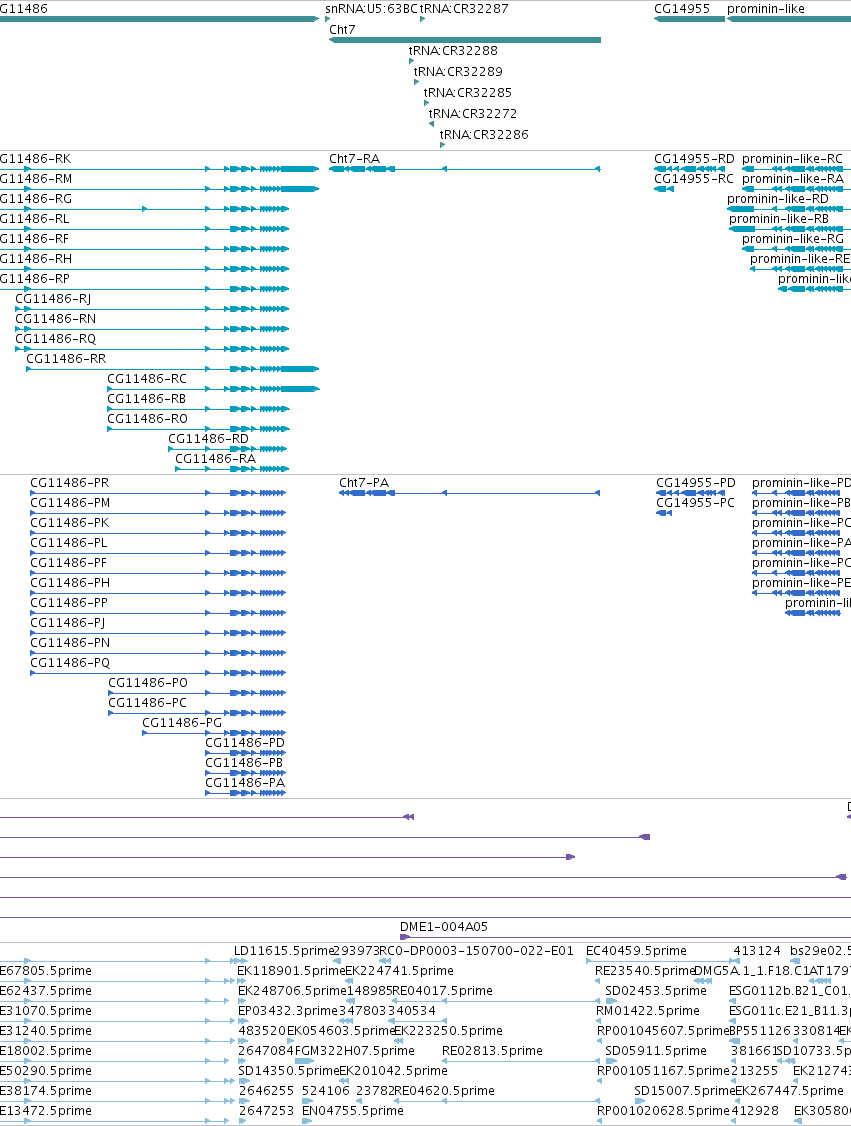Image resolution: width=851 pixels, height=1126 pixels.
Task: Click the Cht7 gene bar
Action: [465, 40]
